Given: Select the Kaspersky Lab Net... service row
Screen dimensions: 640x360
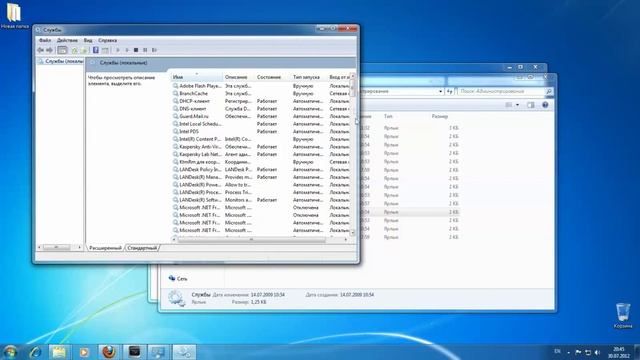Looking at the screenshot, I should point(260,154).
